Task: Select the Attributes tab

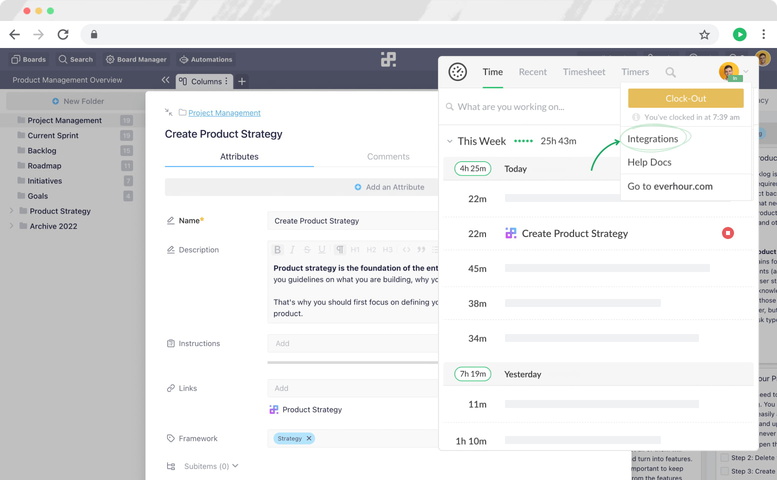Action: (x=239, y=157)
